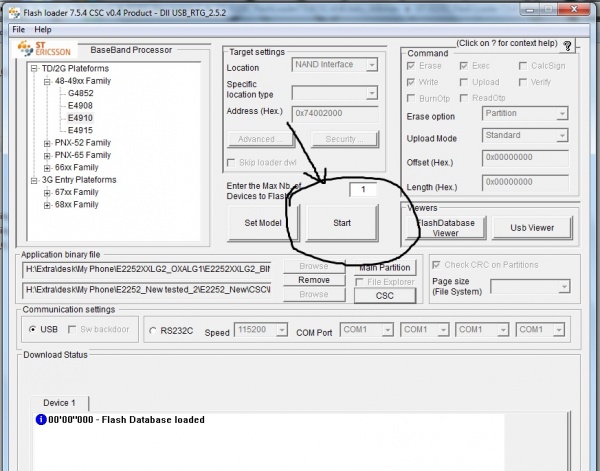Expand the PNX-52 Family node
600x471 pixels.
coord(47,143)
